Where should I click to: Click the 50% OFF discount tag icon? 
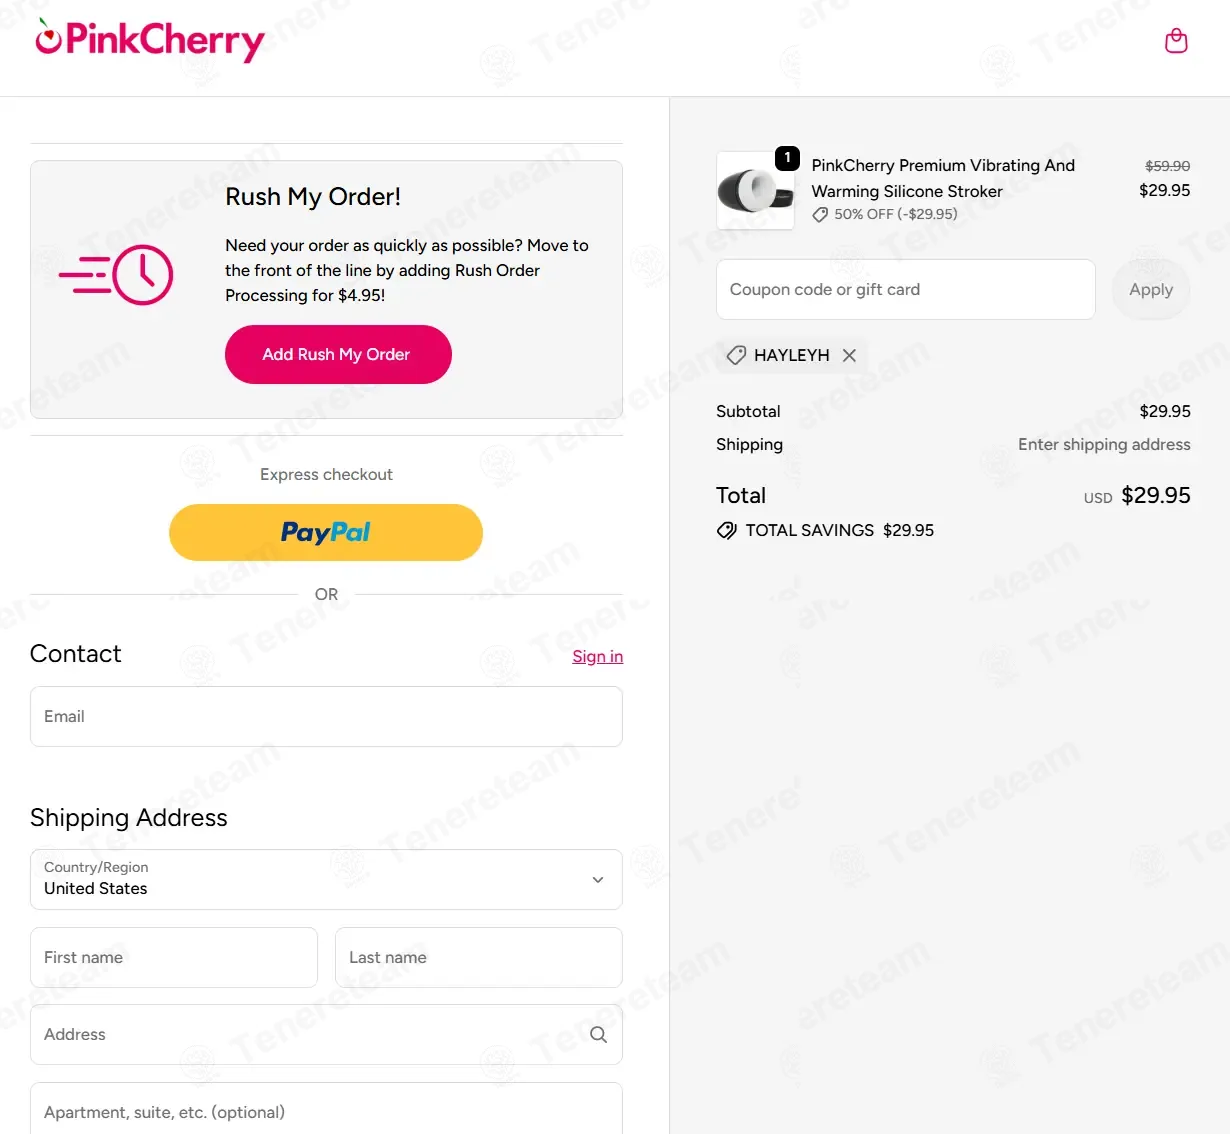click(820, 215)
